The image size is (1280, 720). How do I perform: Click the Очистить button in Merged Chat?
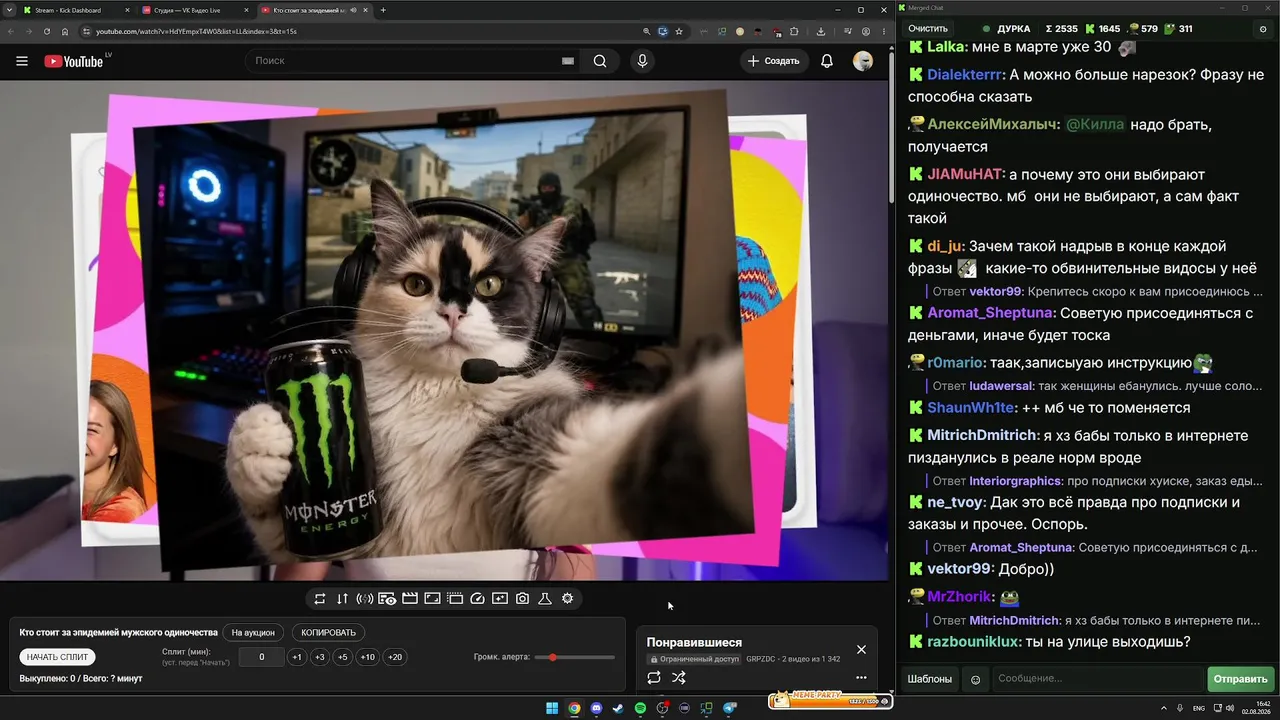[928, 29]
